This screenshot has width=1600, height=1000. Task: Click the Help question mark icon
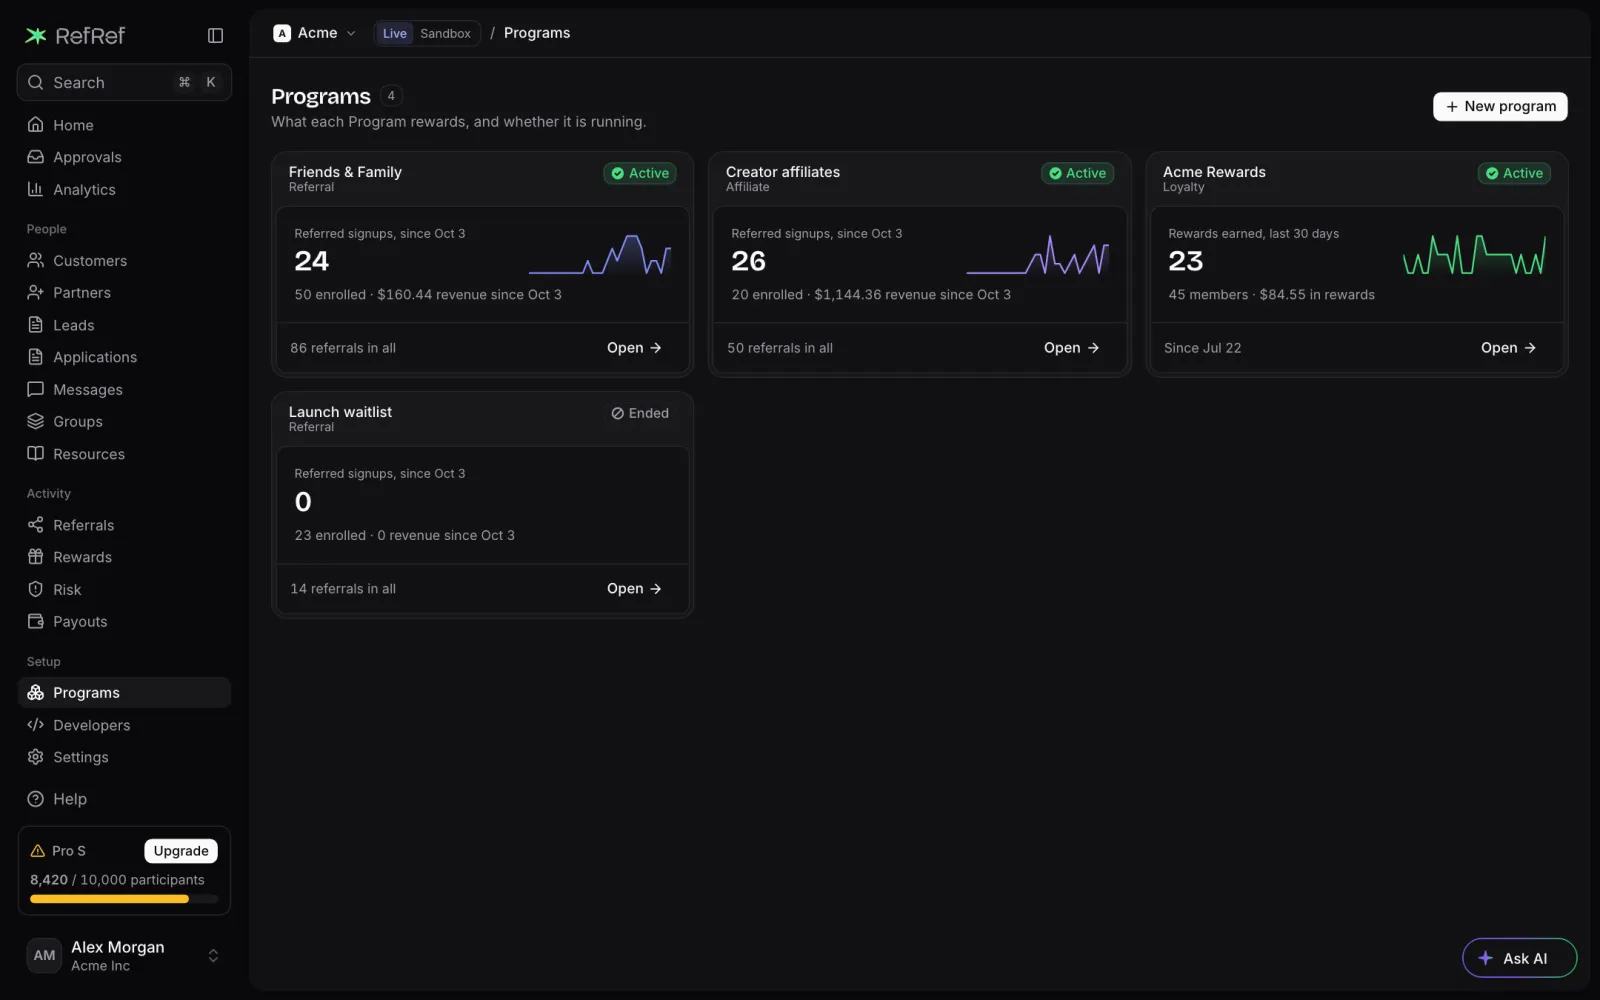pyautogui.click(x=36, y=799)
